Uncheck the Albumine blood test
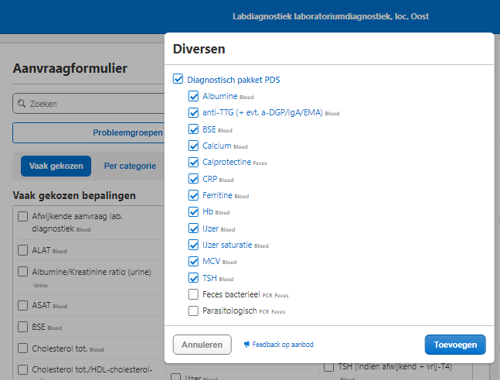Image resolution: width=500 pixels, height=380 pixels. coord(193,96)
